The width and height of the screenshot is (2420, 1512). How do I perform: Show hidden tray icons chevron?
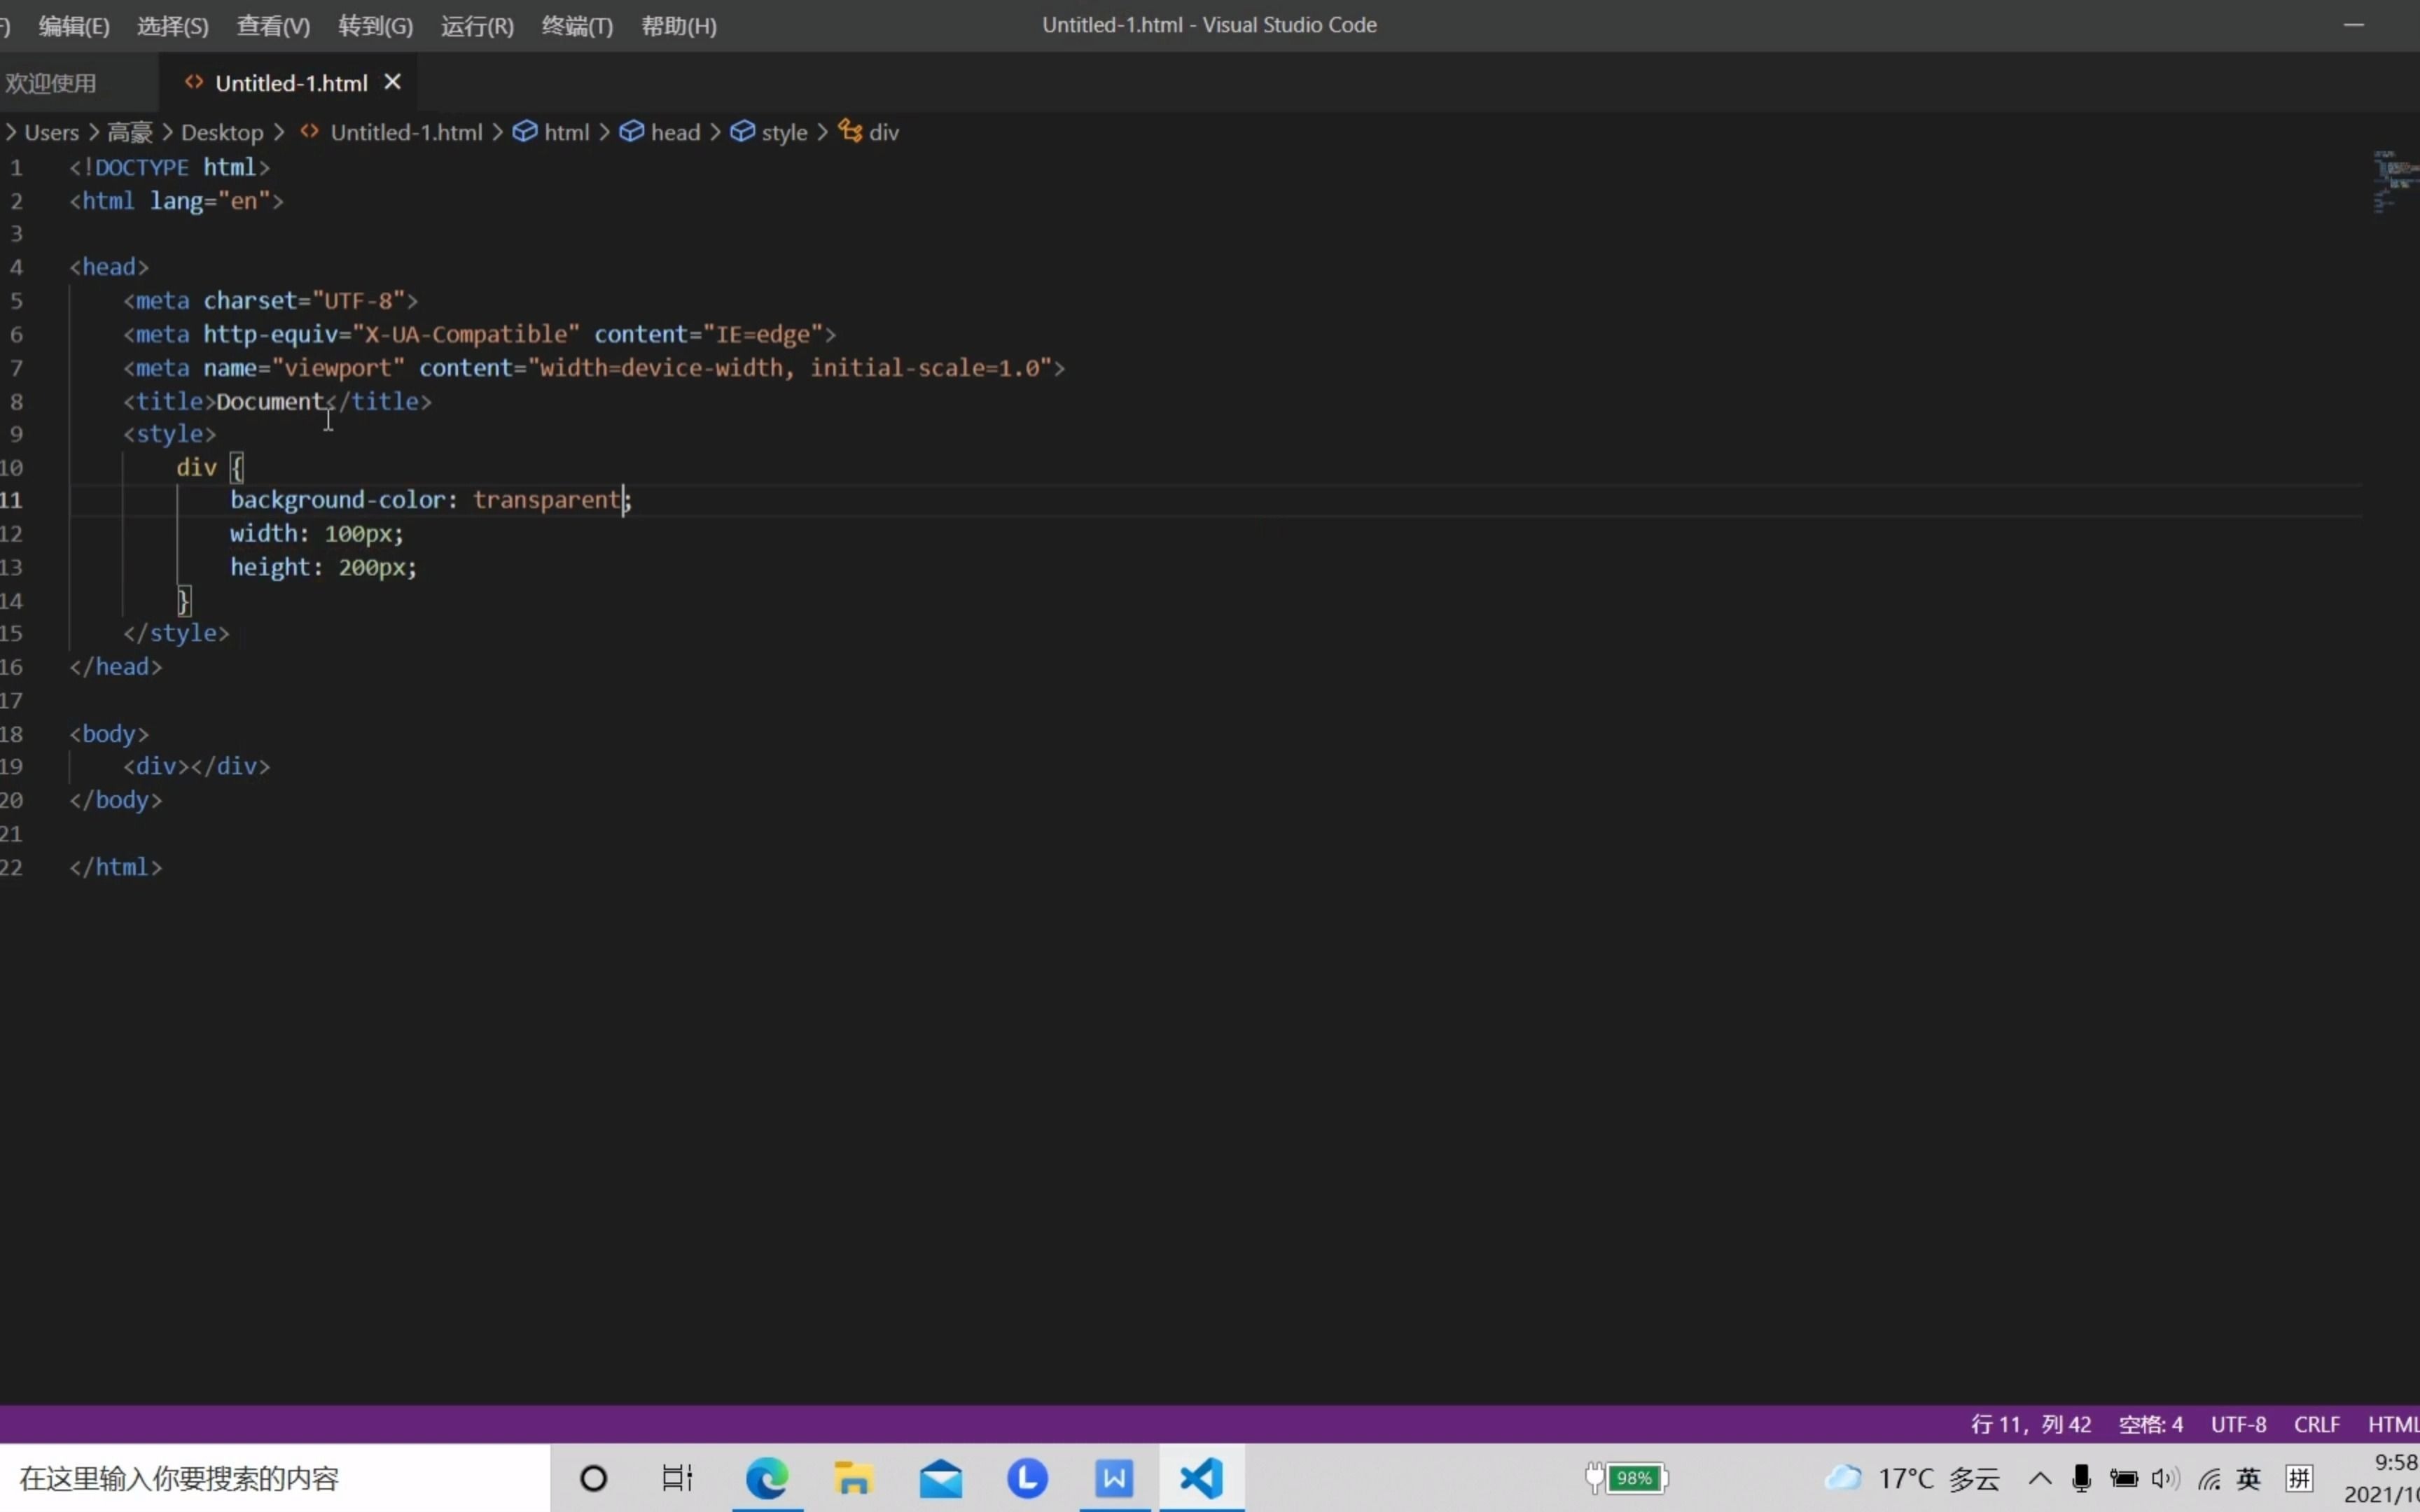click(2040, 1478)
